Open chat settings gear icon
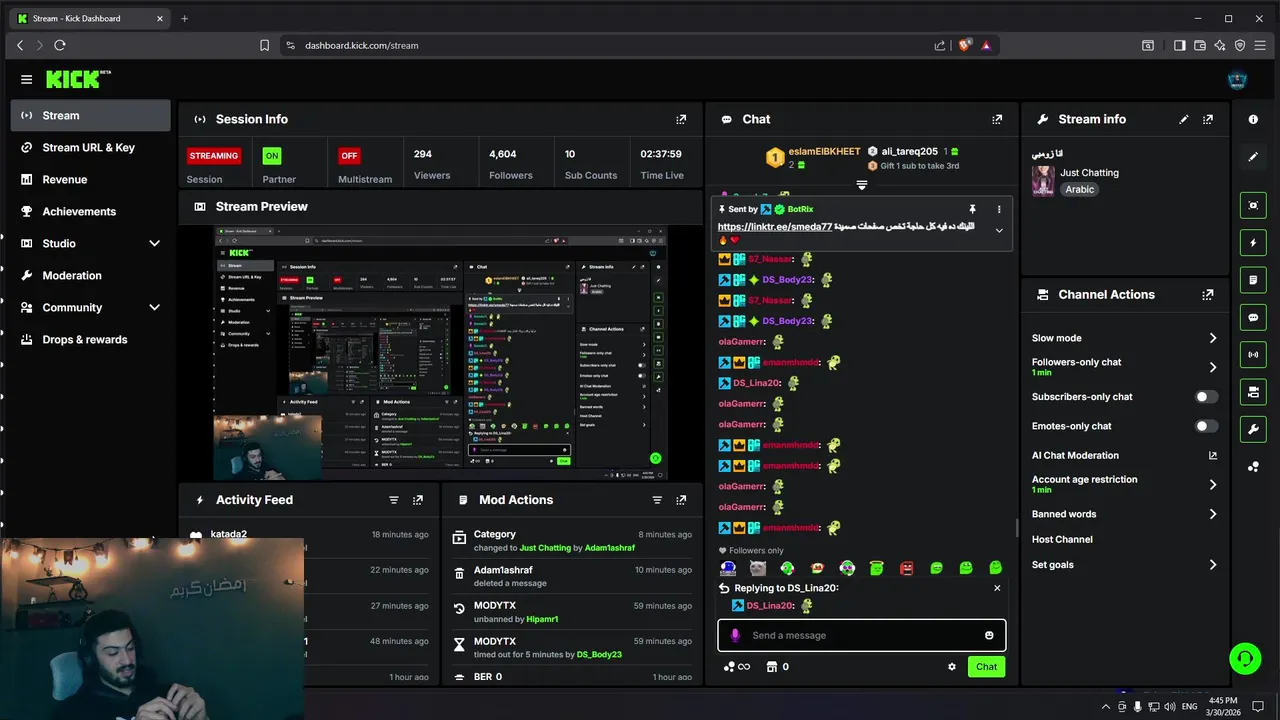 pyautogui.click(x=952, y=667)
